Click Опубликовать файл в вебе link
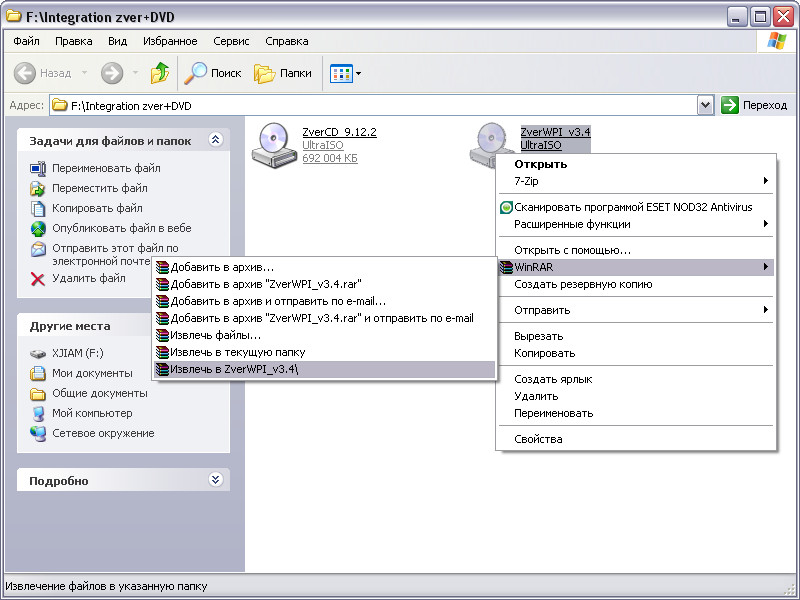 pyautogui.click(x=121, y=228)
